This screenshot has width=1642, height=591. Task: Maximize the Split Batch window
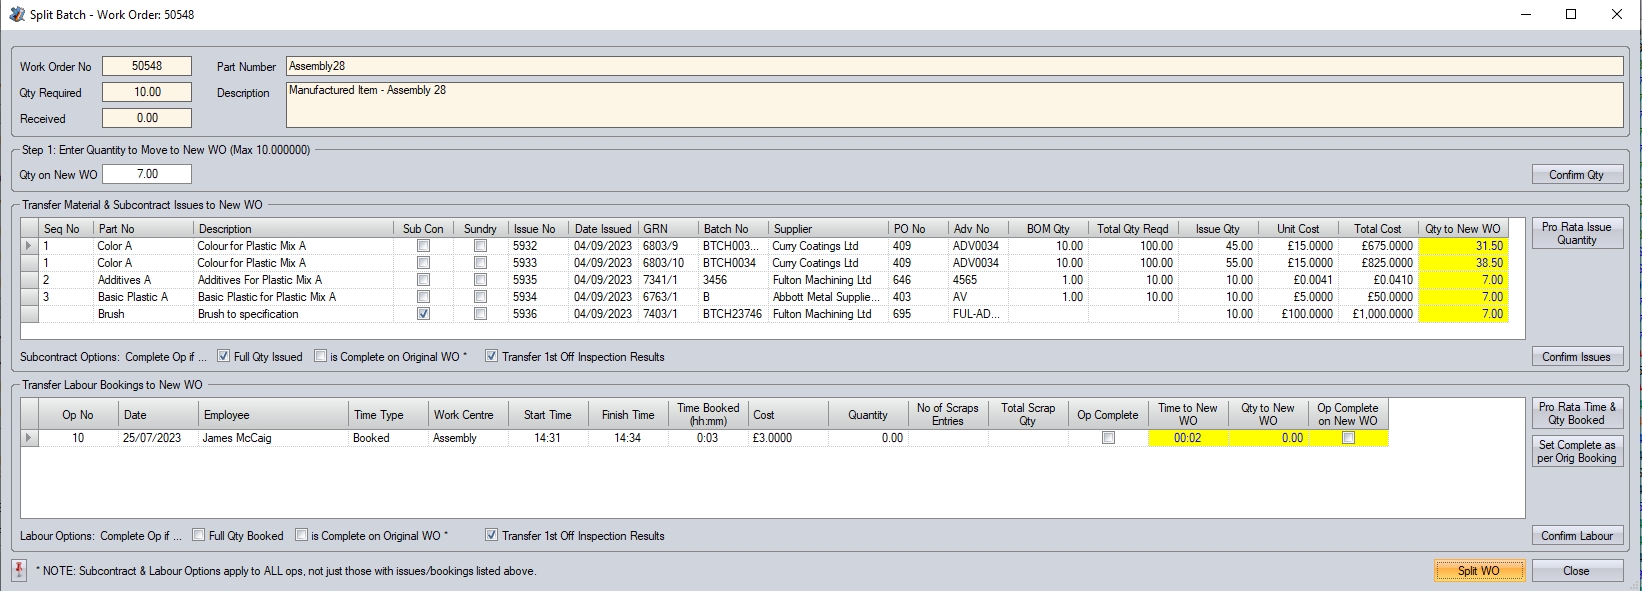[x=1571, y=14]
